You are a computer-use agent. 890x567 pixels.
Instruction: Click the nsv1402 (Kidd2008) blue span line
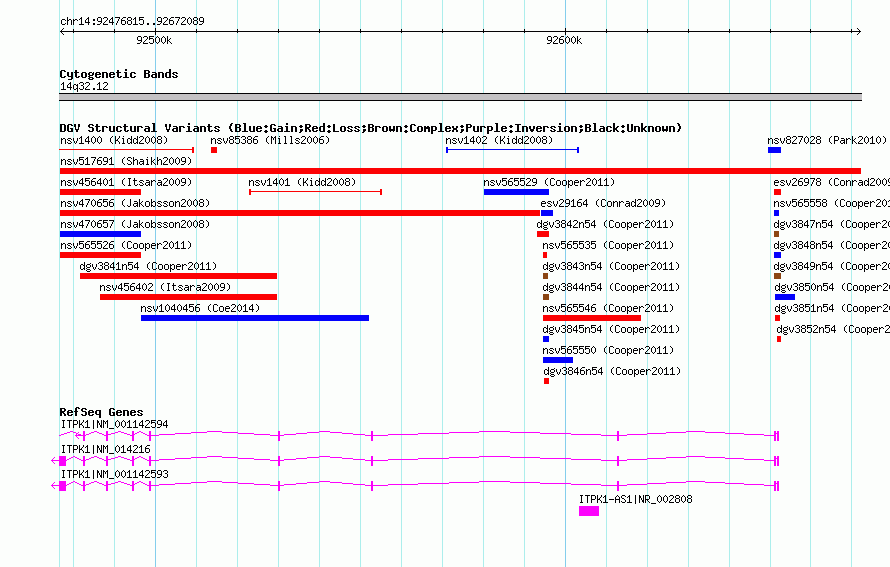tap(512, 150)
